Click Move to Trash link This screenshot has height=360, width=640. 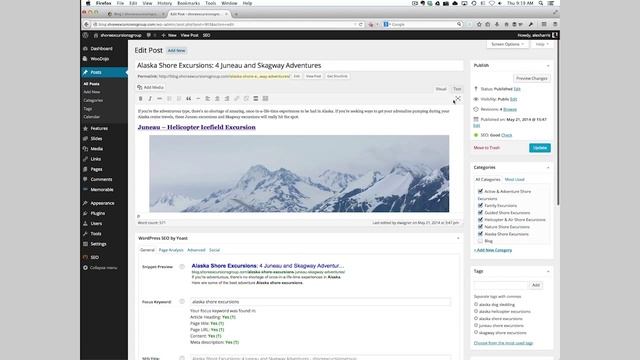pos(487,148)
